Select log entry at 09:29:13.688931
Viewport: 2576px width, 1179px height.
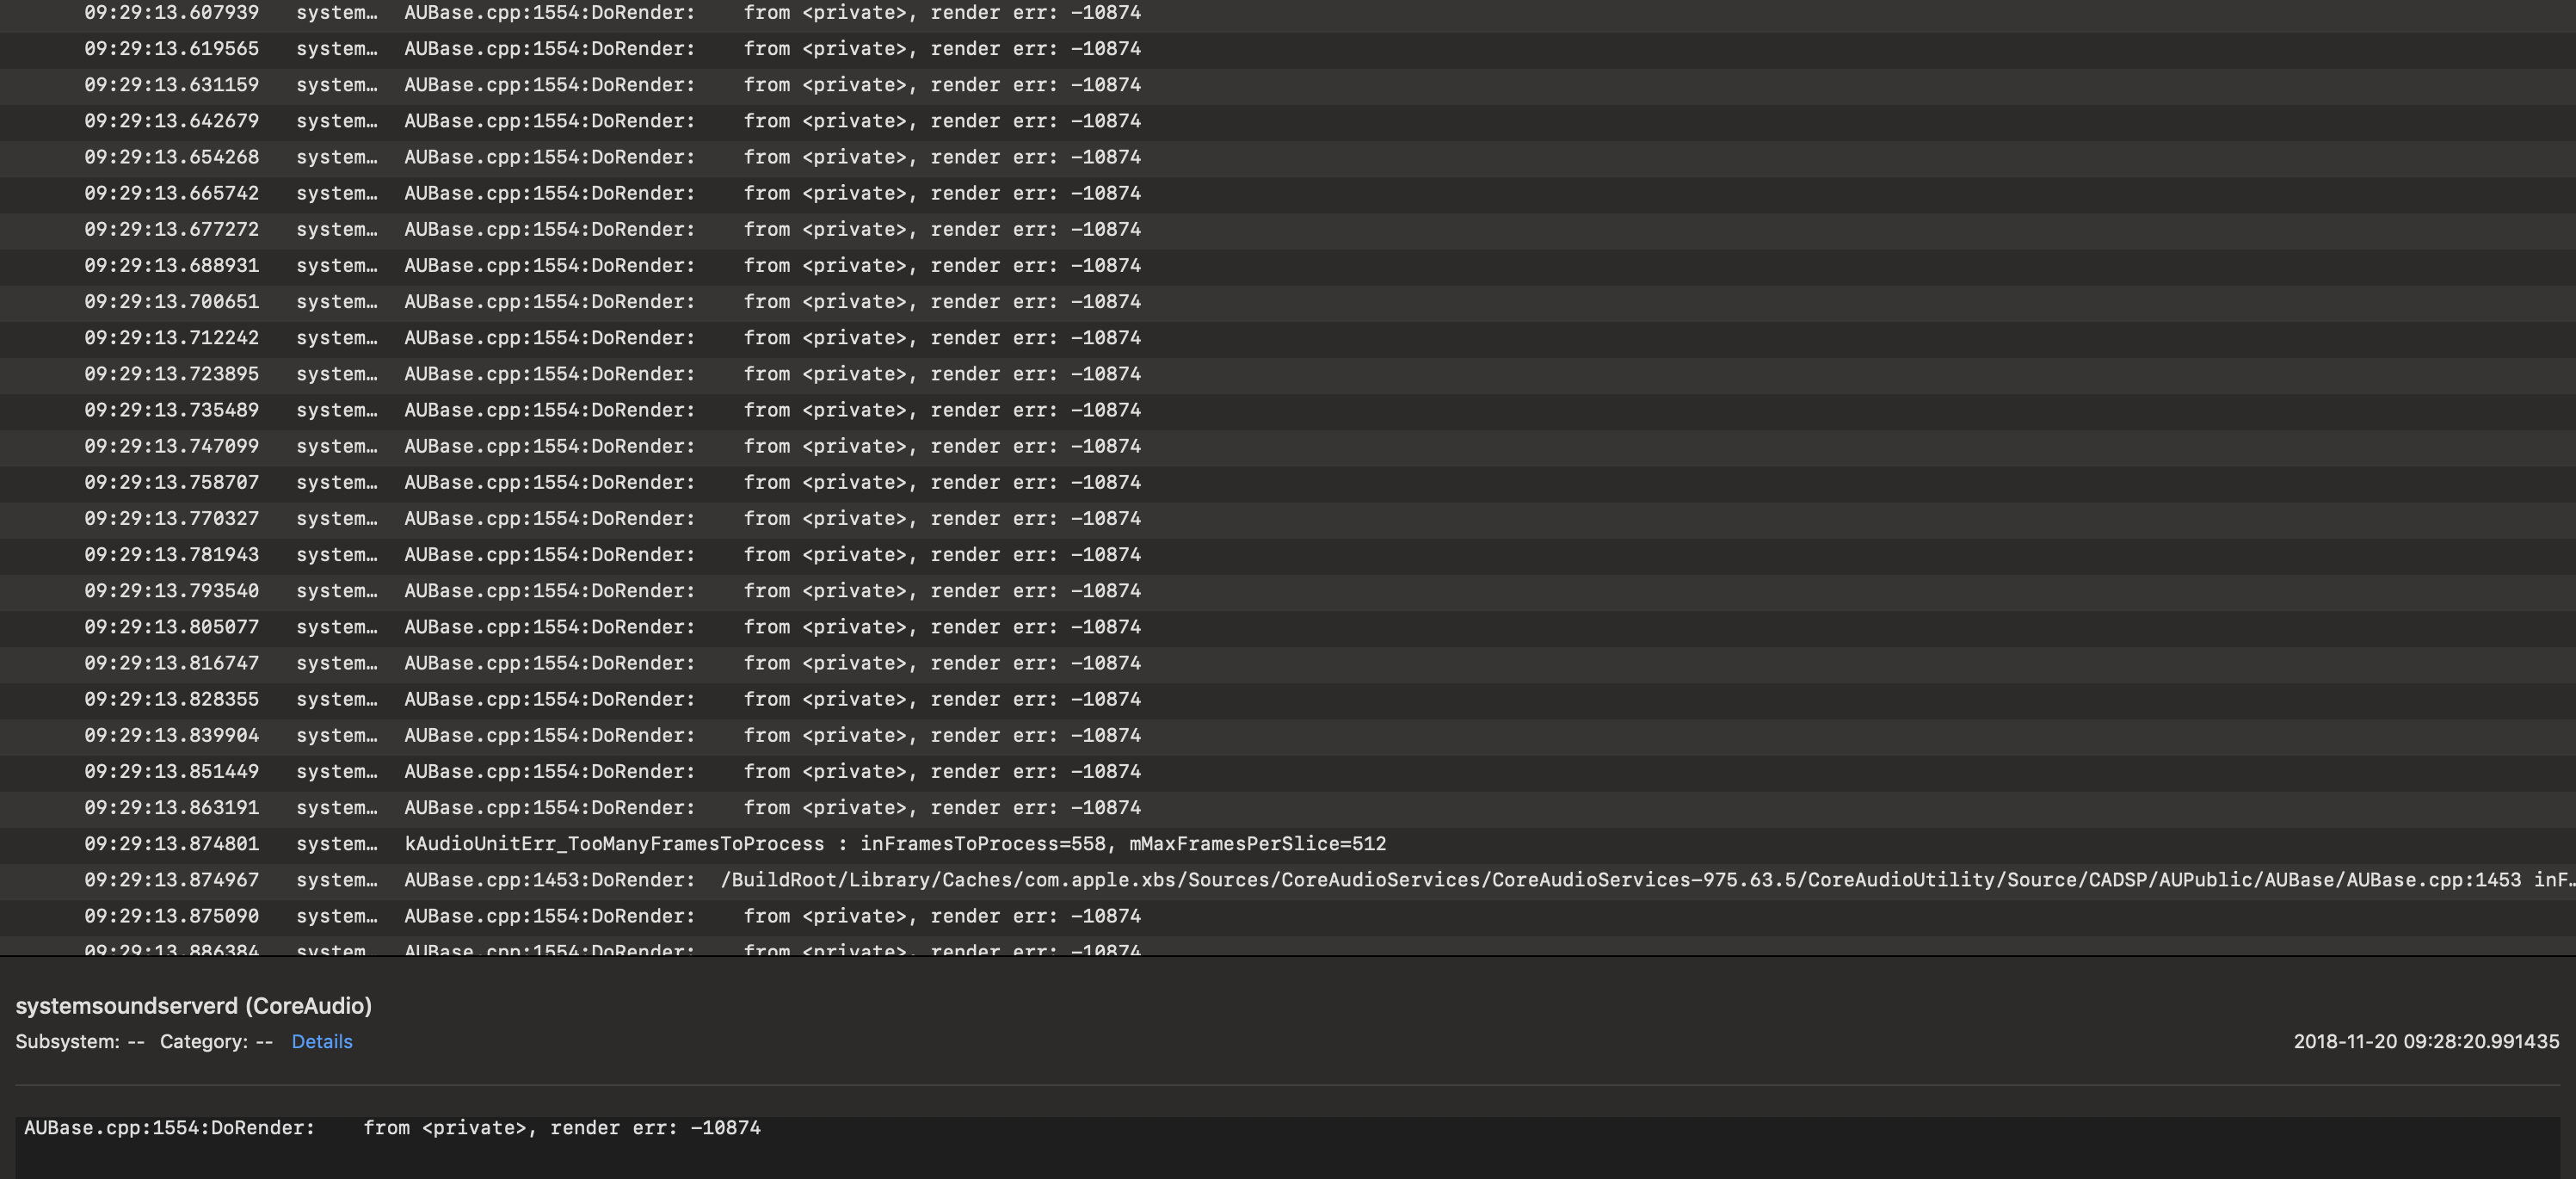[1288, 266]
